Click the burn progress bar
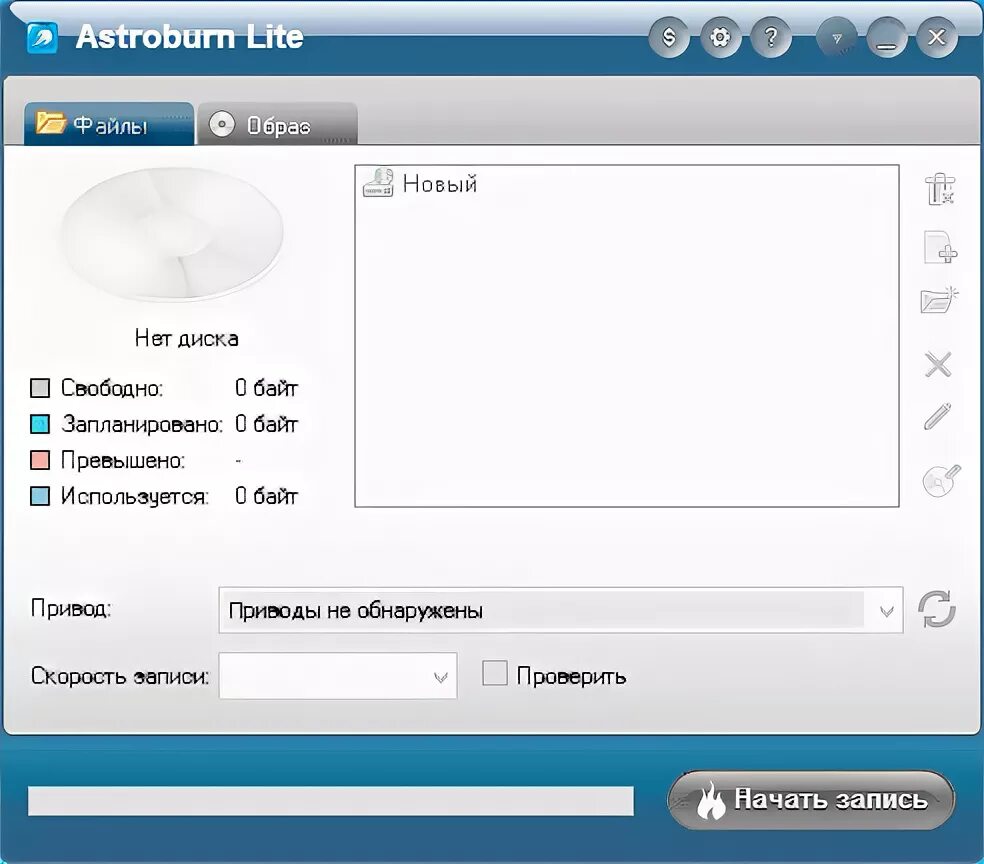Screen dimensions: 984x864 (331, 801)
